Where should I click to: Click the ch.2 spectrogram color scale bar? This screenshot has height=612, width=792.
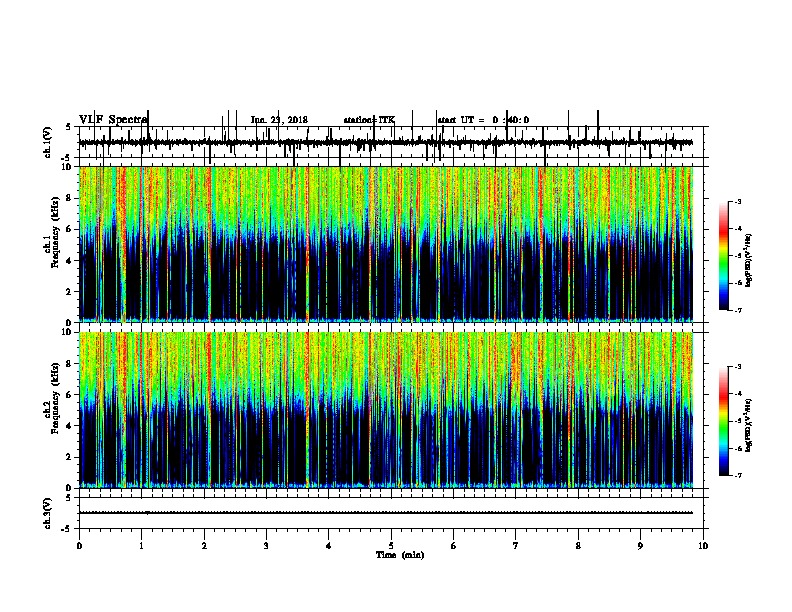point(724,421)
